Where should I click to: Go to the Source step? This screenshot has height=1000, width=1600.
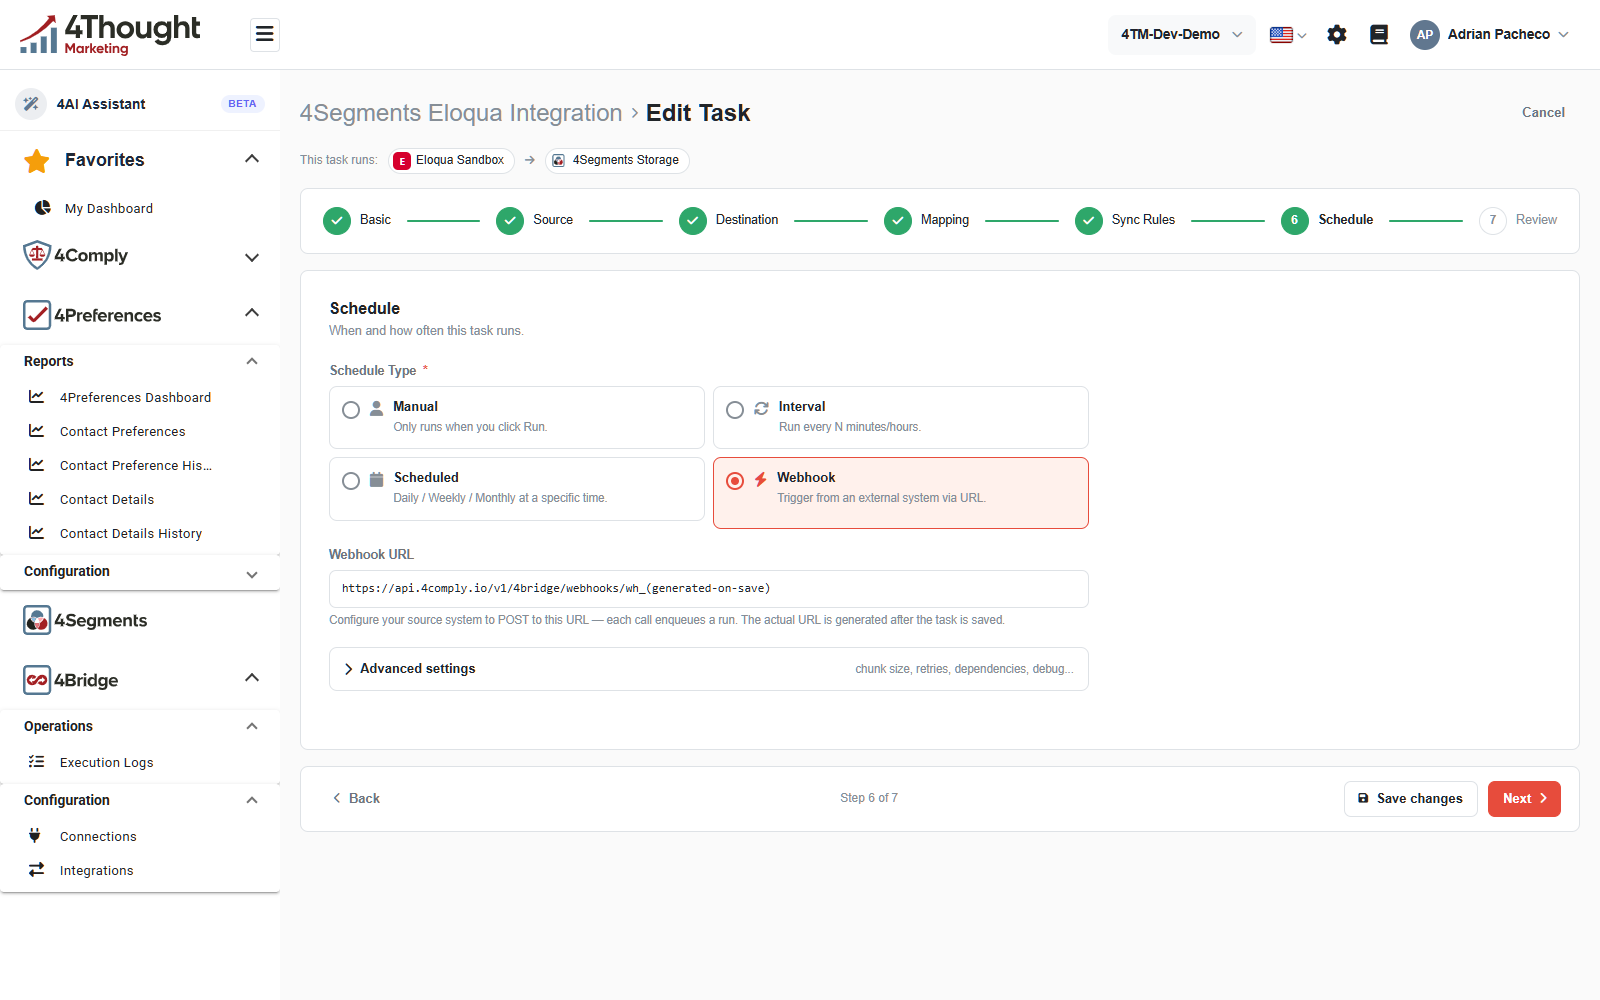tap(534, 221)
